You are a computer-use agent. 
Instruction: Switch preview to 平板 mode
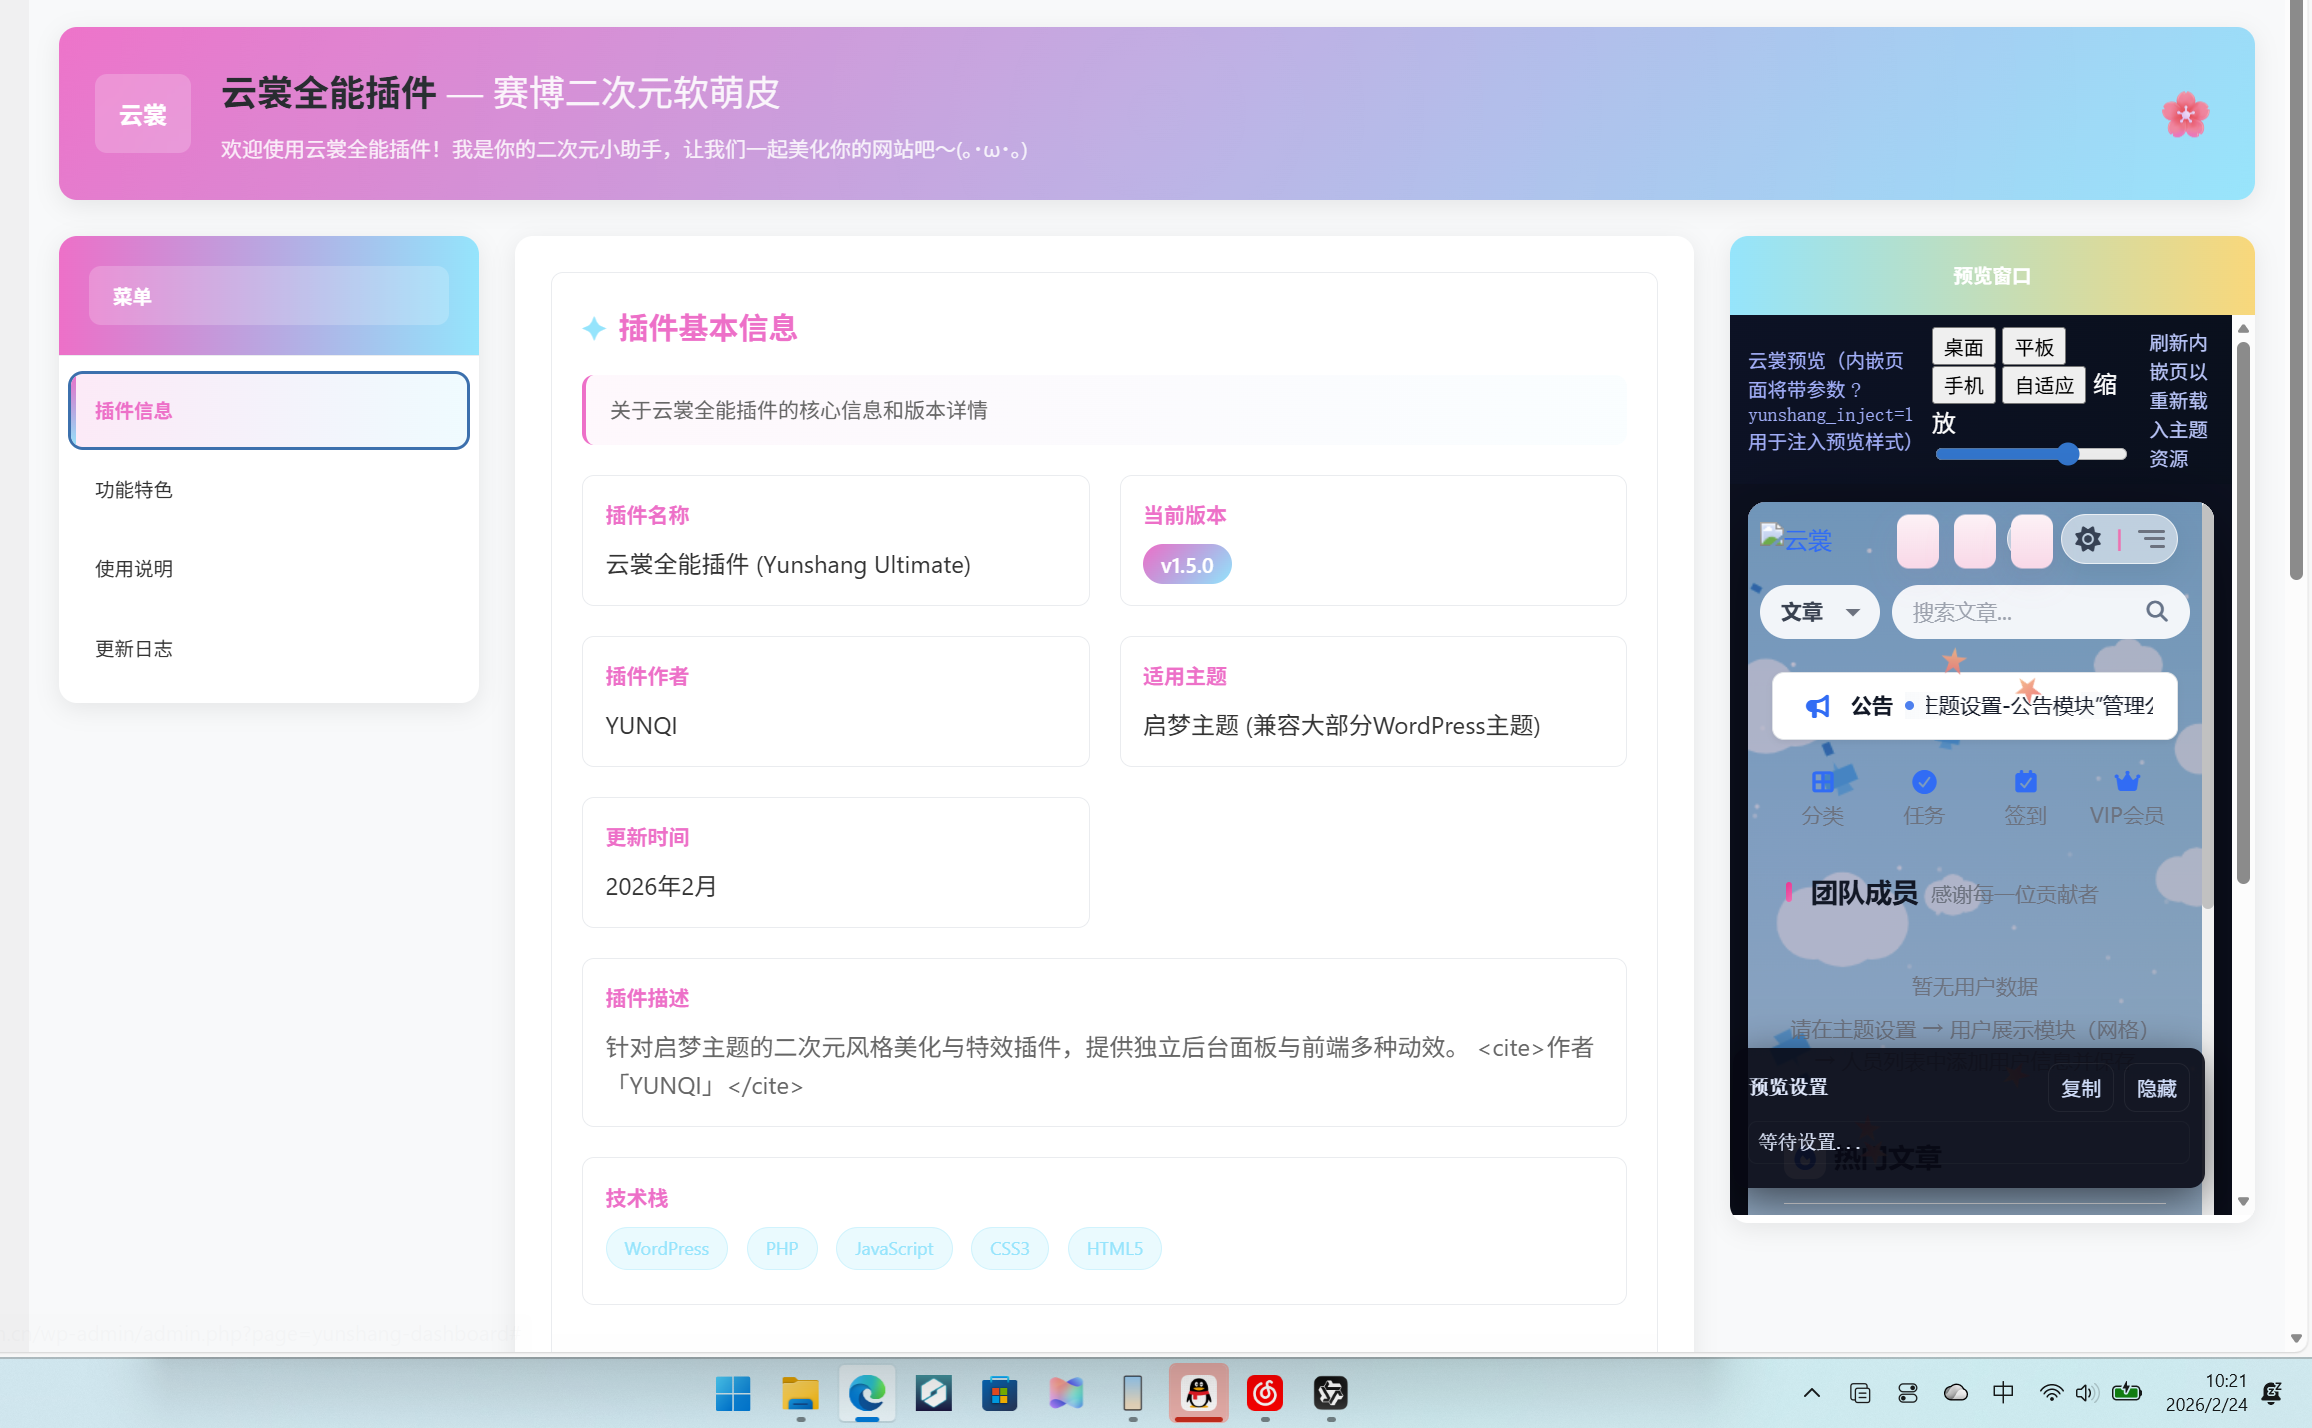[x=2034, y=347]
